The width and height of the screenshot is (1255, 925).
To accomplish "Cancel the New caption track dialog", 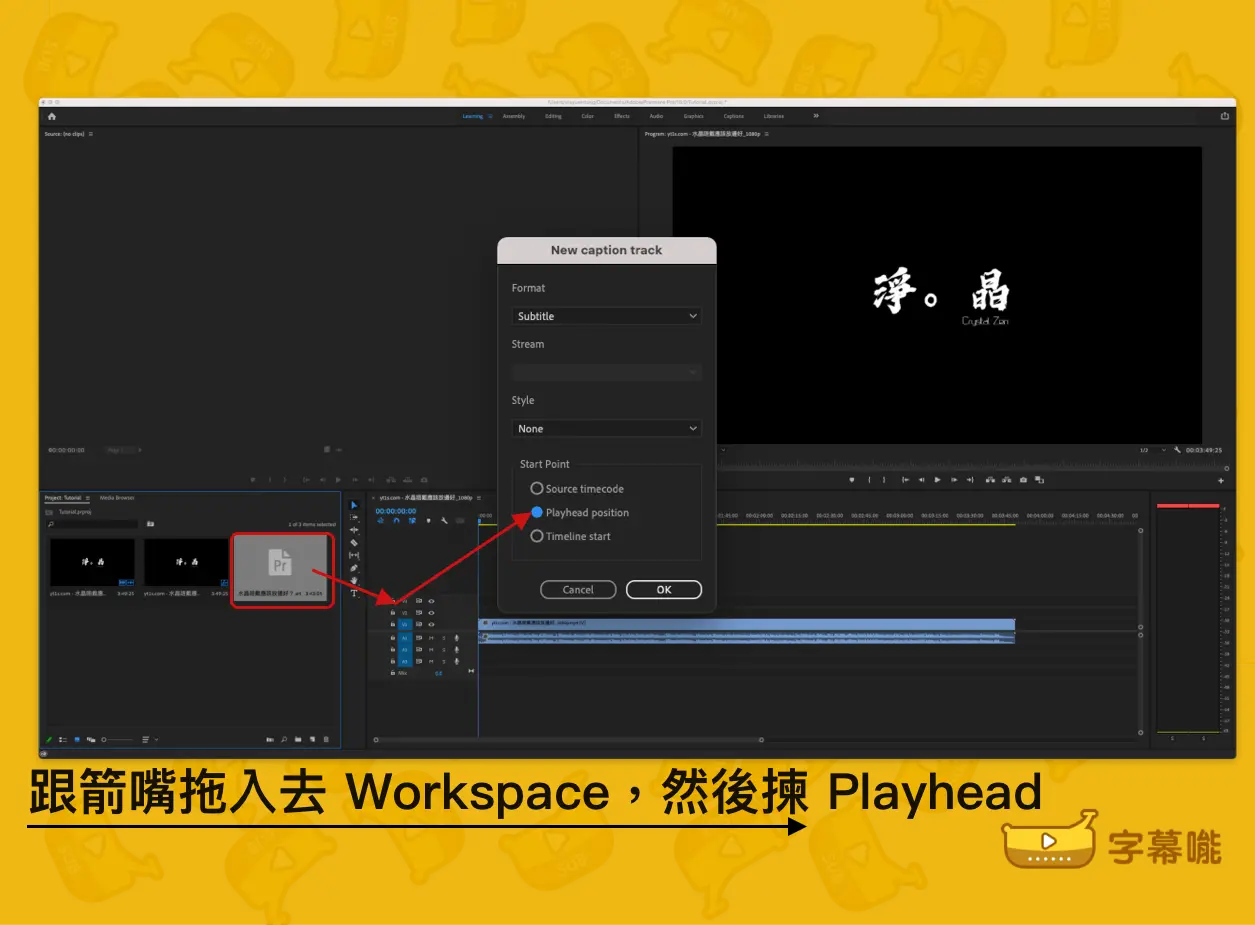I will [578, 590].
